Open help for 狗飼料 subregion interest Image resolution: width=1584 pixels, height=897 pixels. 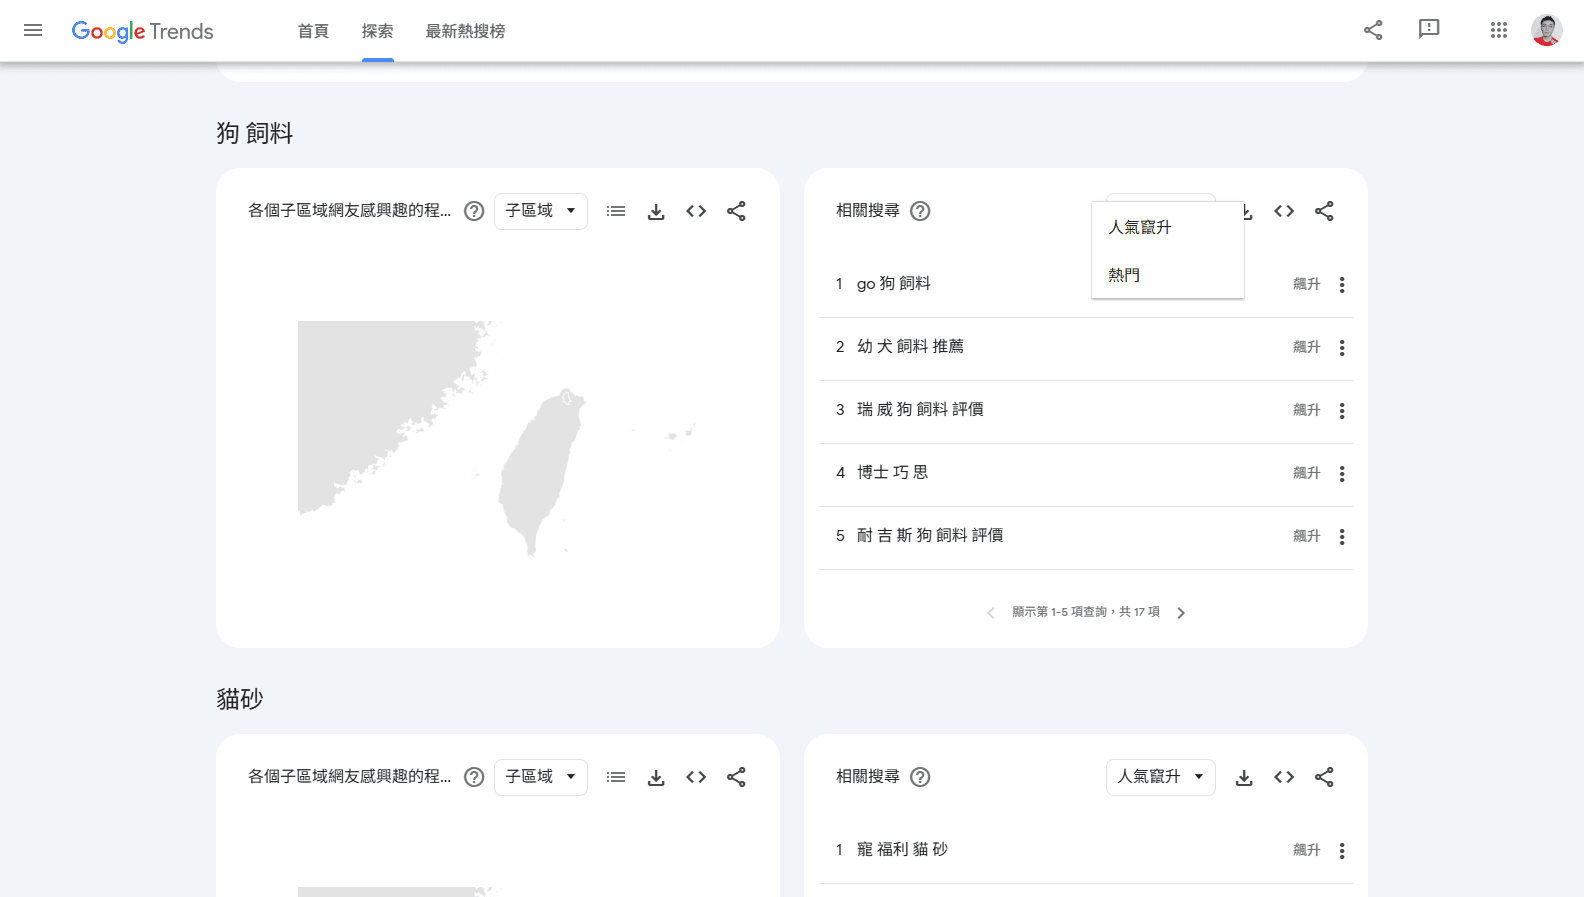475,211
